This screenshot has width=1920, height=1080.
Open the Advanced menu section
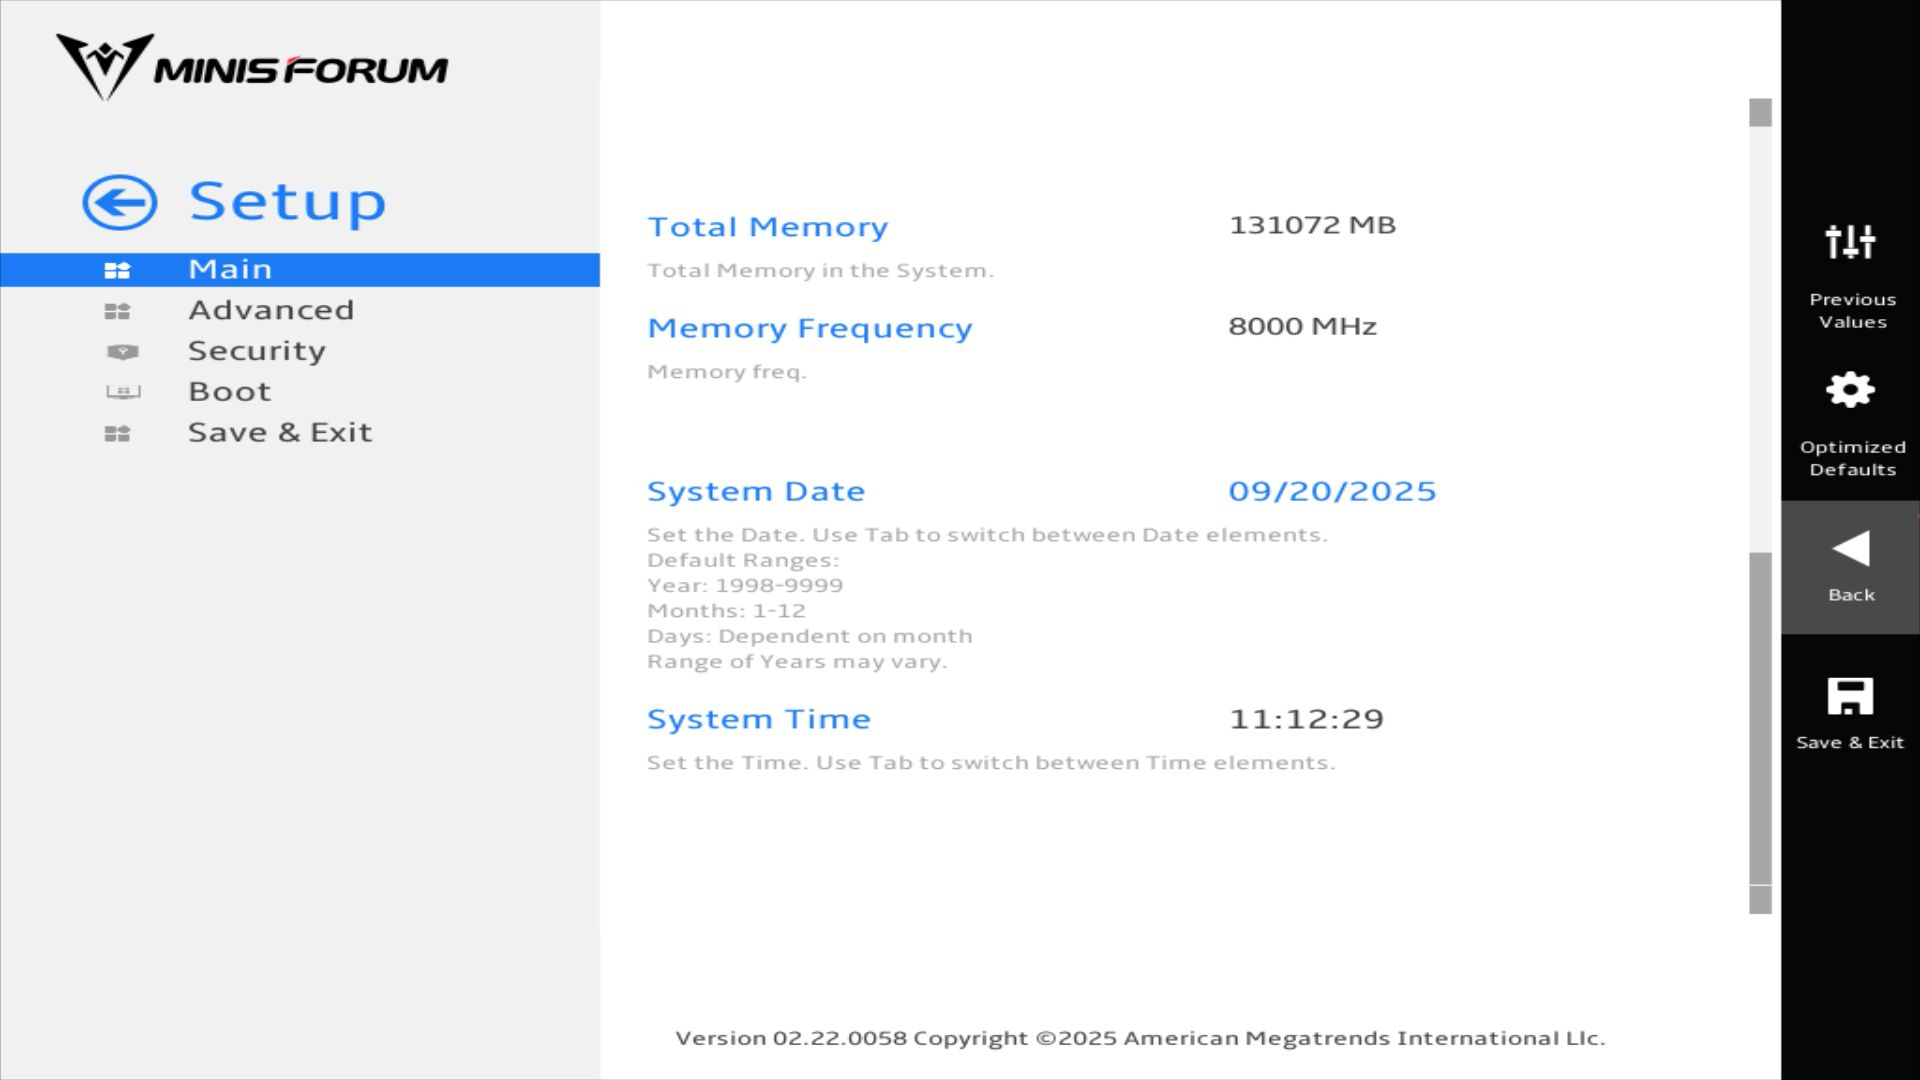271,311
